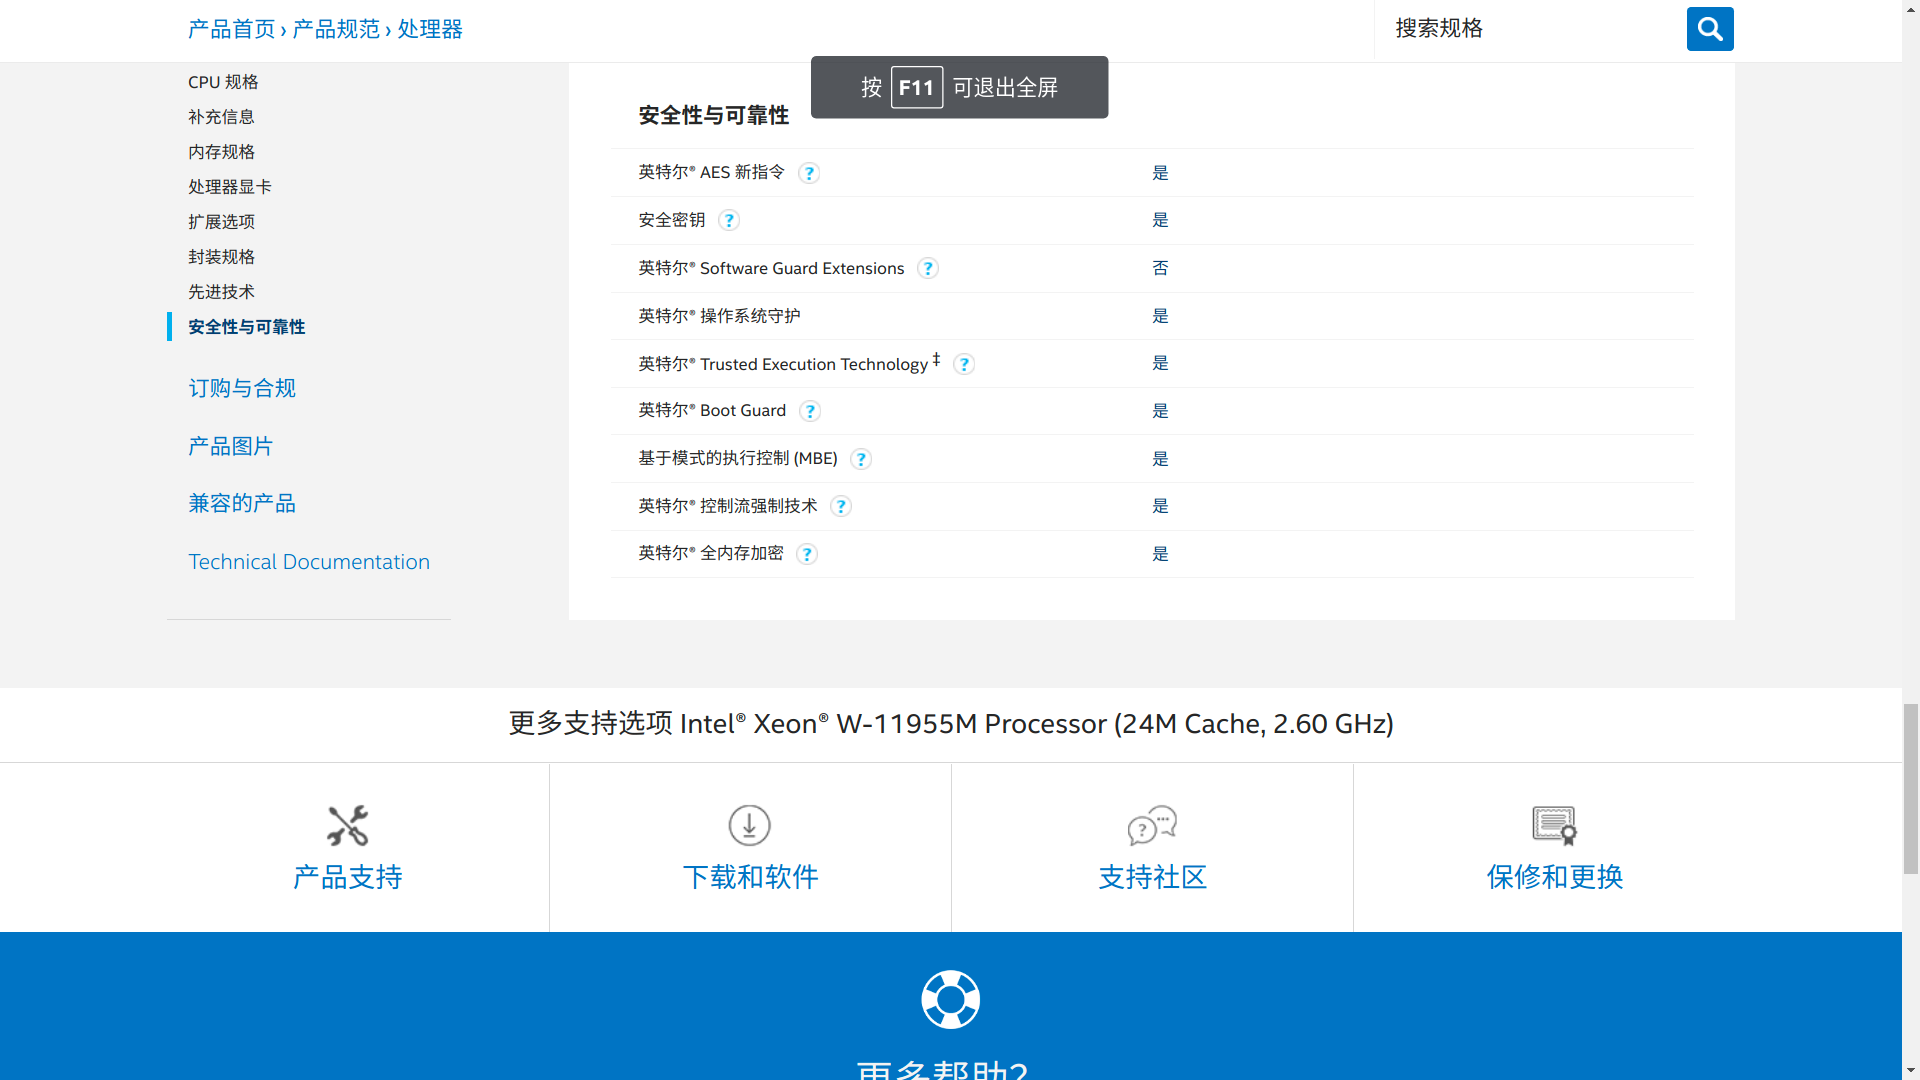Click 是 value in 全内存加密 row
The height and width of the screenshot is (1080, 1920).
pos(1160,554)
